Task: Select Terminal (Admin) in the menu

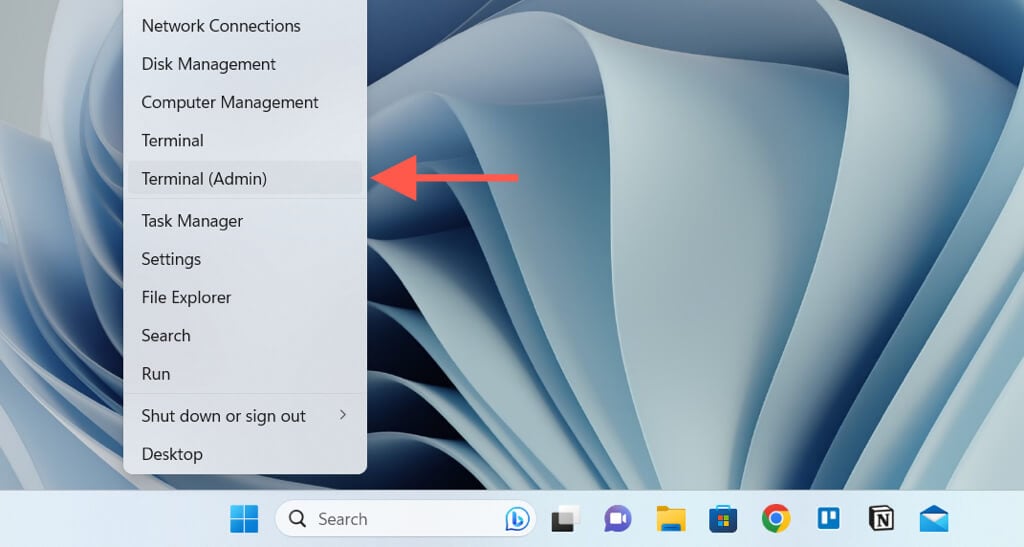Action: 245,178
